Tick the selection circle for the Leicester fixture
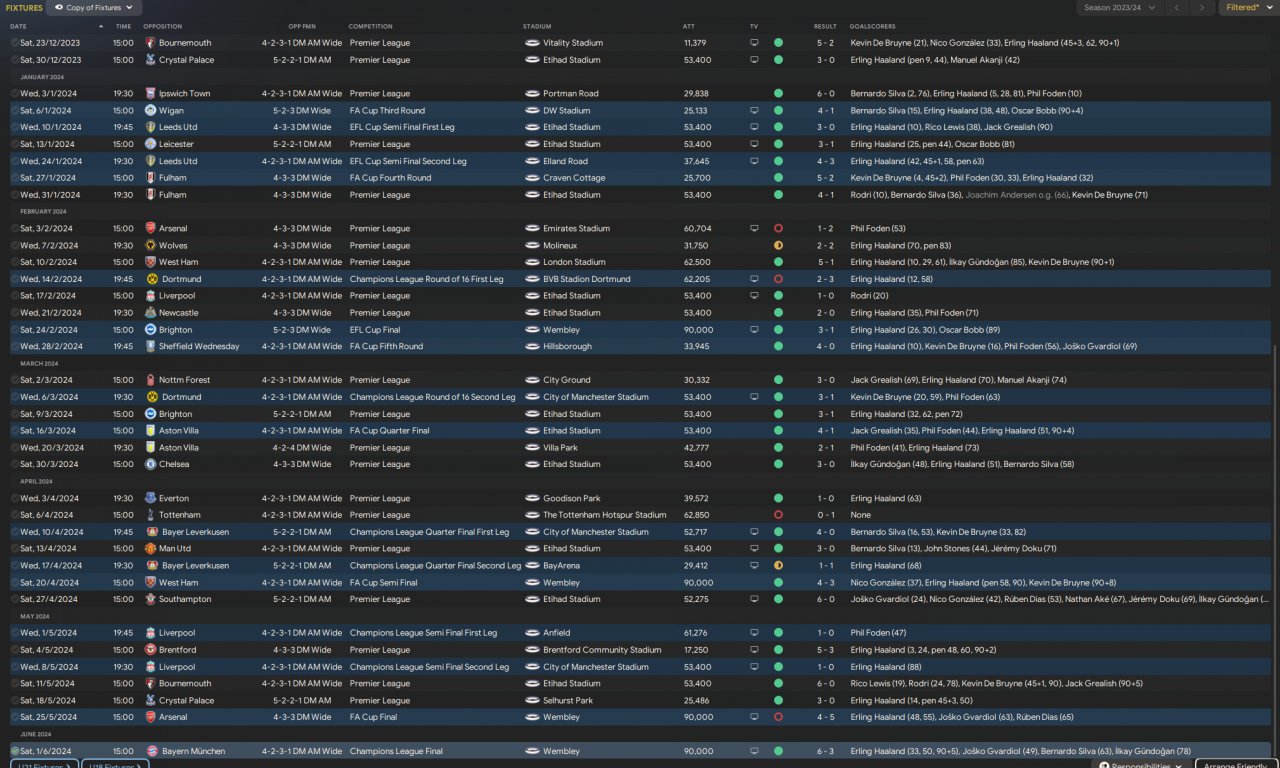The width and height of the screenshot is (1280, 768). point(15,145)
